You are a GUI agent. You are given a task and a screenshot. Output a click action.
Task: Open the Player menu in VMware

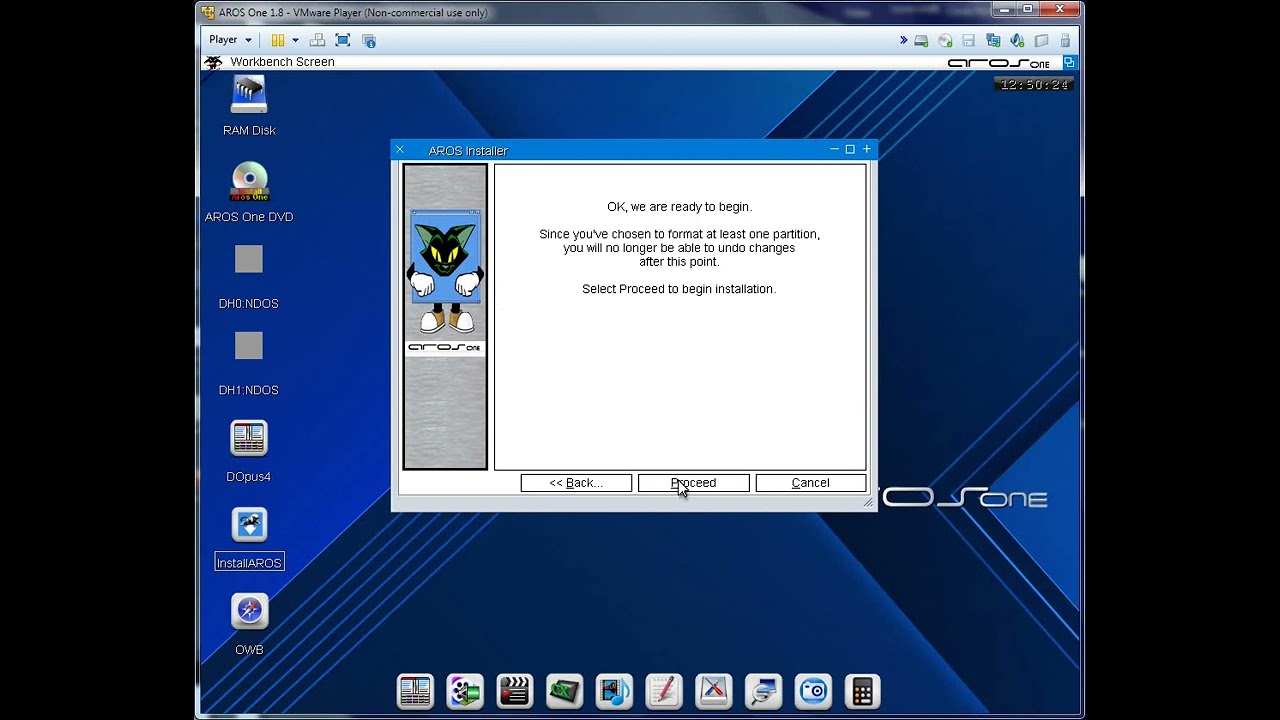(x=230, y=40)
